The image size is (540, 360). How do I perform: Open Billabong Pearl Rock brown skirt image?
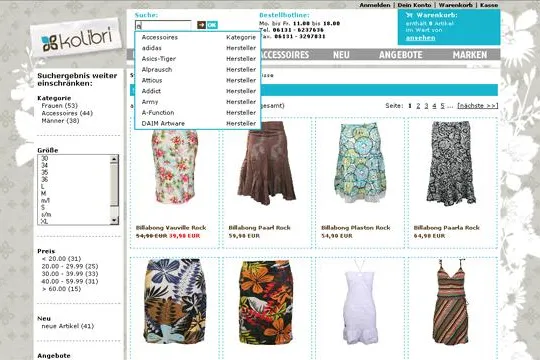(267, 163)
